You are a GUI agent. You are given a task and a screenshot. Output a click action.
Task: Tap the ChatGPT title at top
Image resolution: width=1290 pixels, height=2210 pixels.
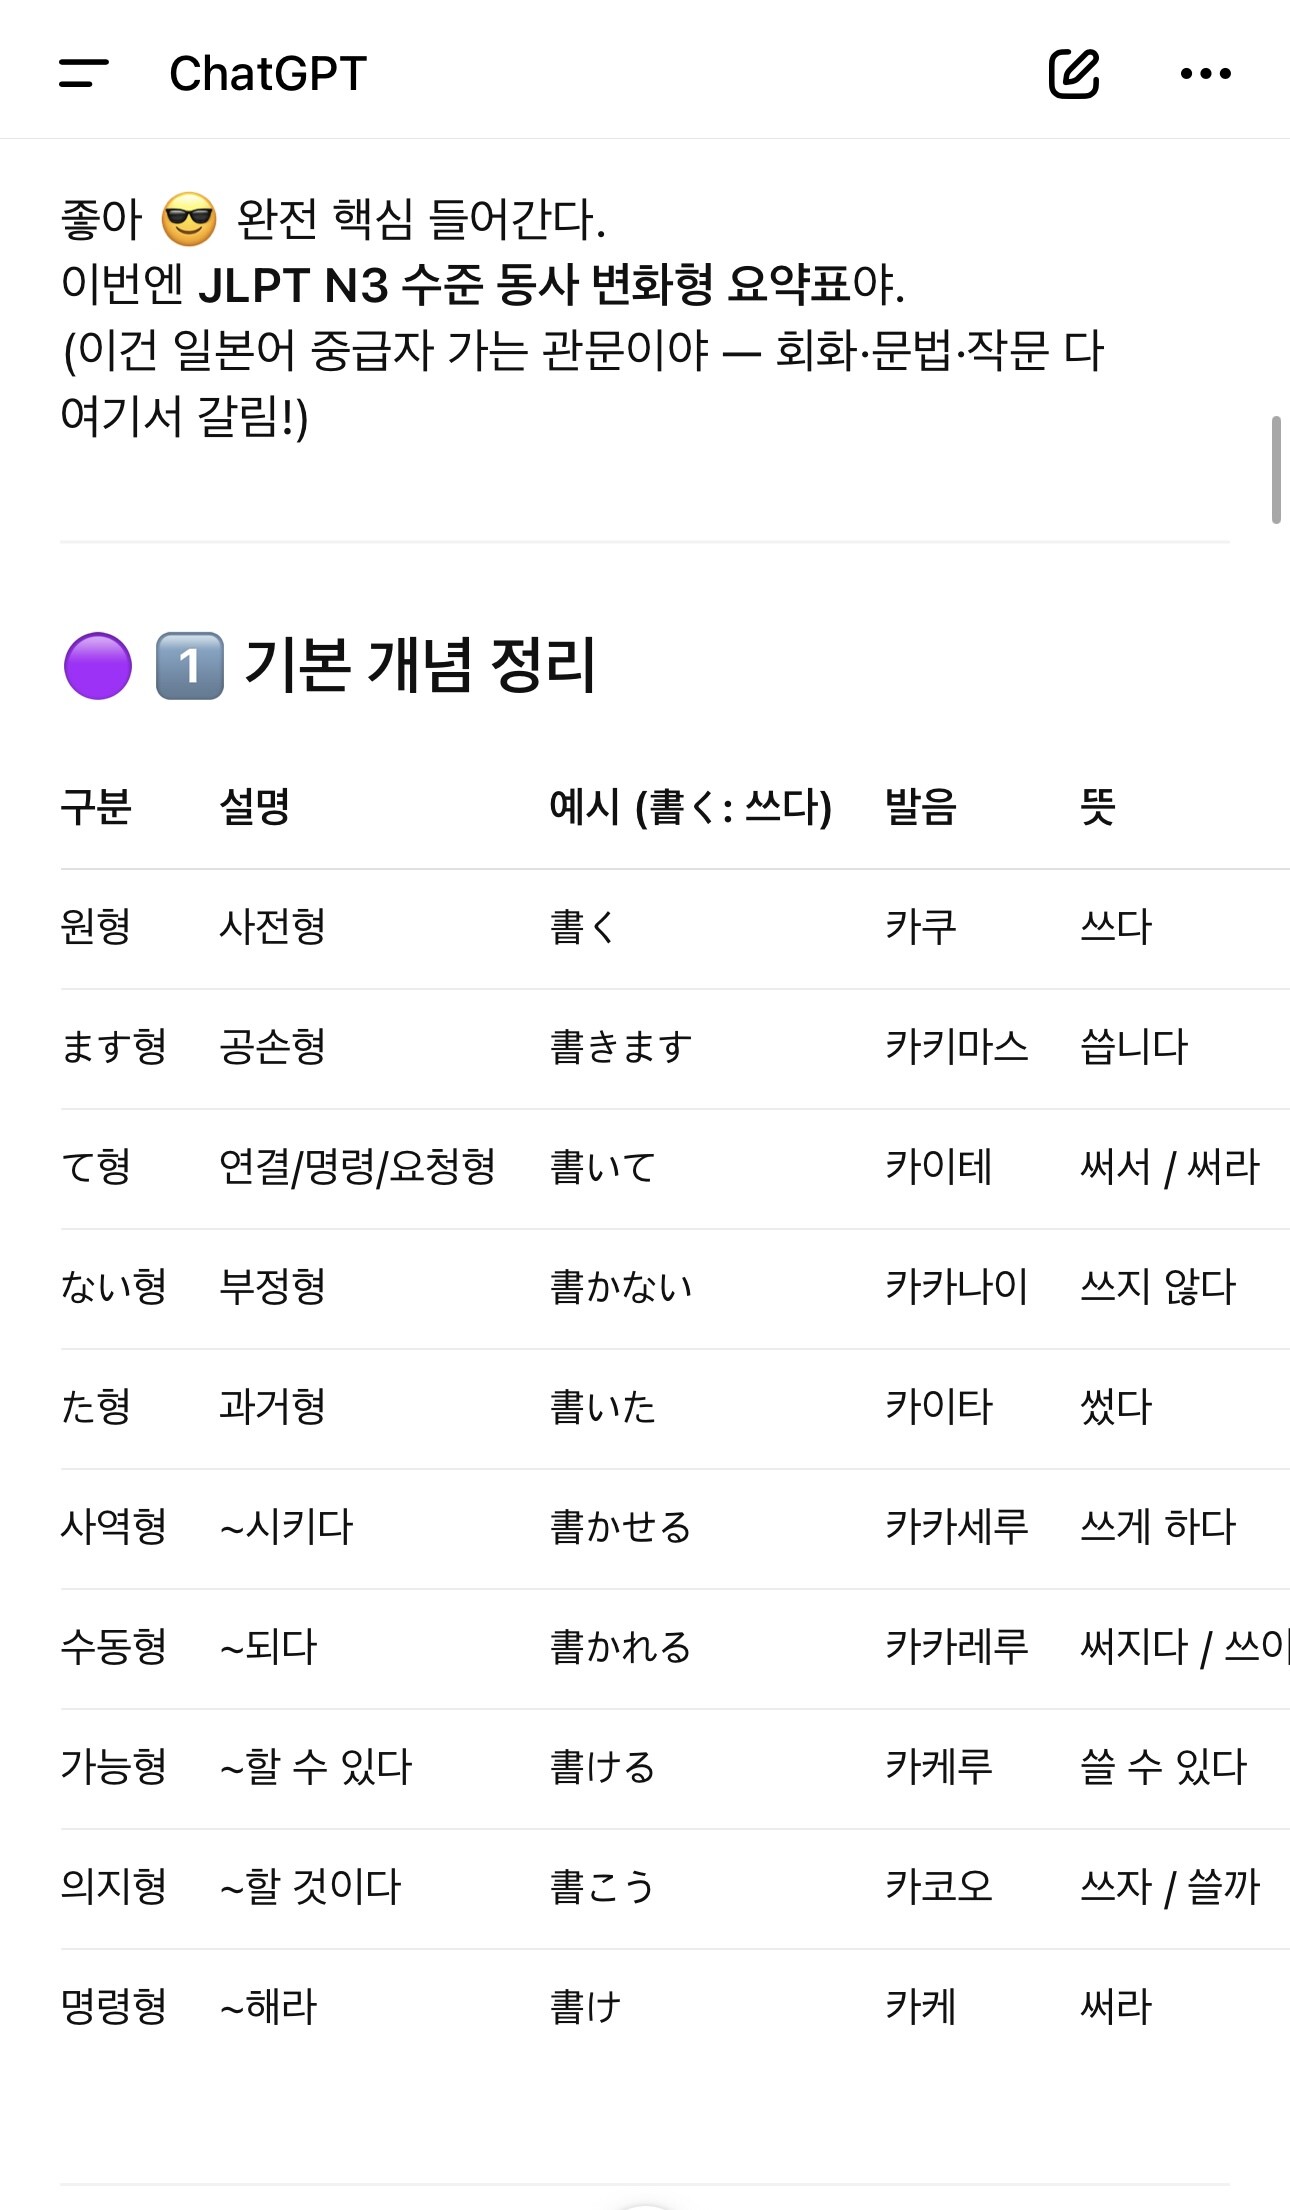point(268,73)
